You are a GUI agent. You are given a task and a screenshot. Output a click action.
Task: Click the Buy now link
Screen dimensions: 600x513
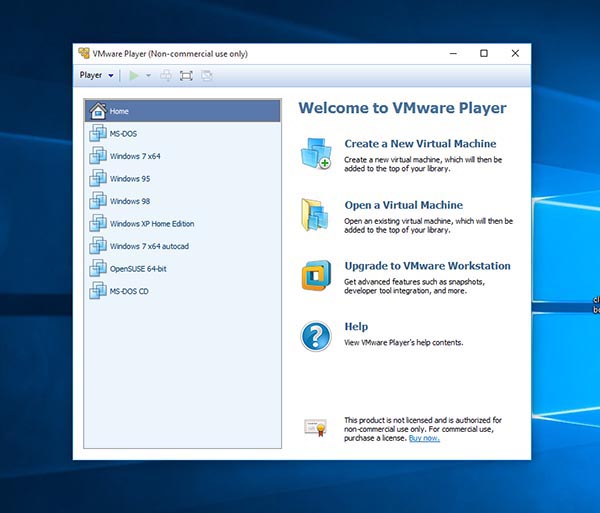[x=424, y=438]
